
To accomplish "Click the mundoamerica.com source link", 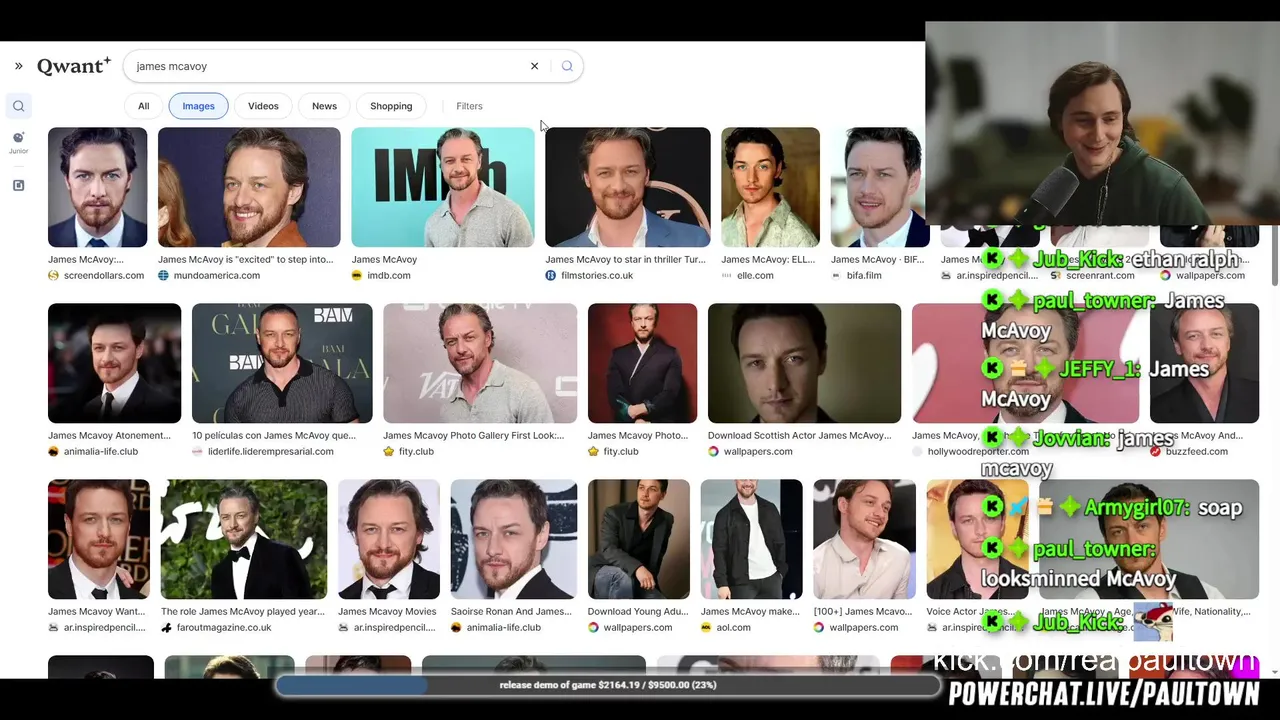I will point(217,276).
